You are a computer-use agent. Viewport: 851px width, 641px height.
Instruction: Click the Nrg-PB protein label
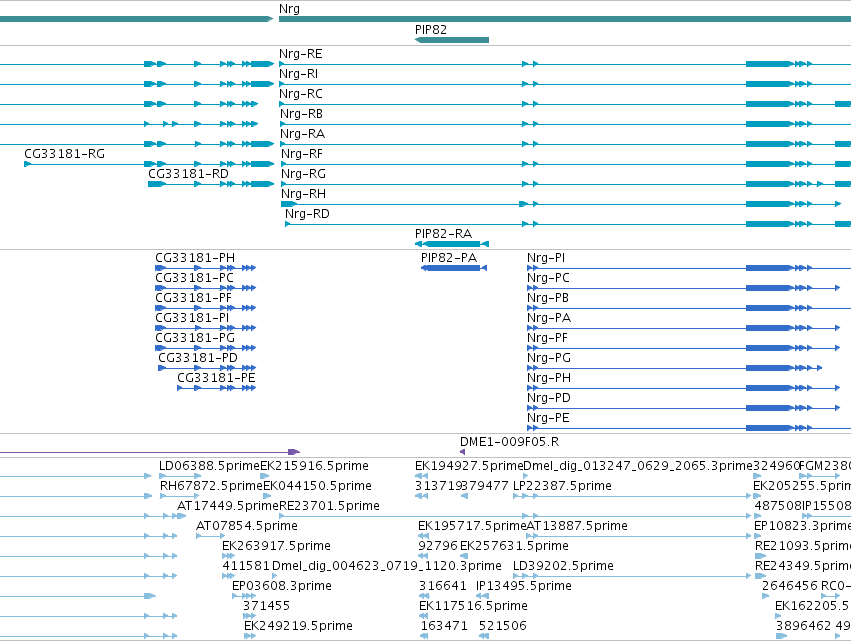click(x=548, y=298)
